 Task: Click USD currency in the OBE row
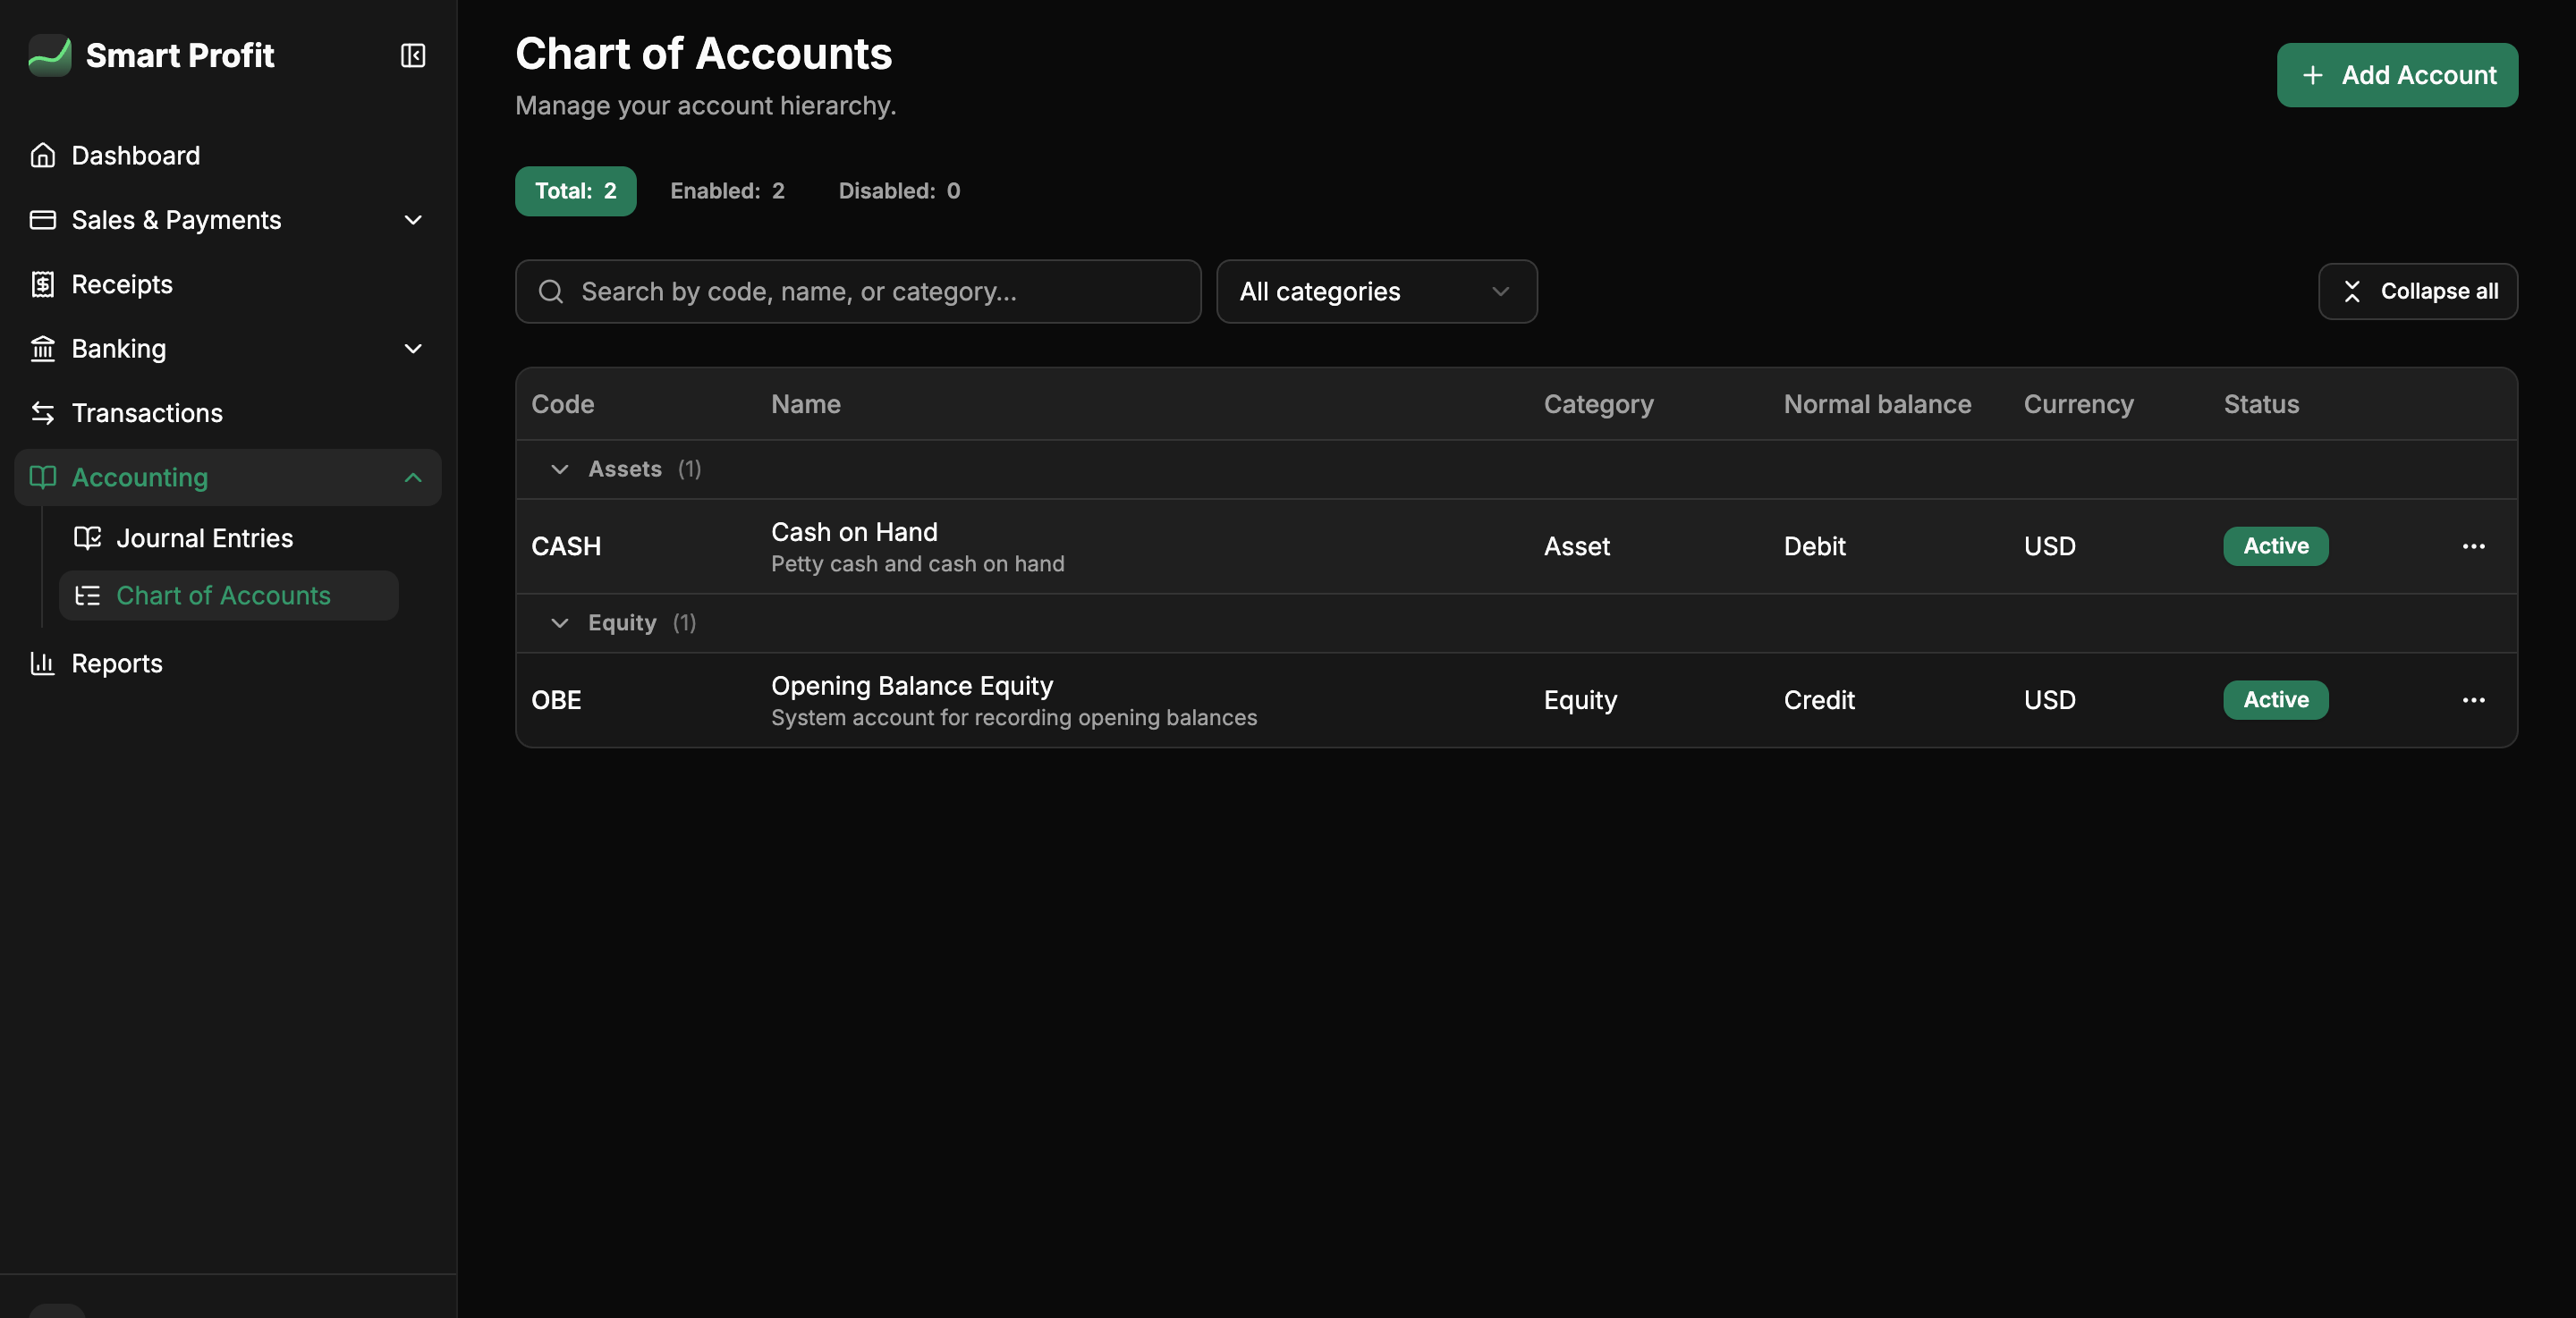[x=2049, y=700]
